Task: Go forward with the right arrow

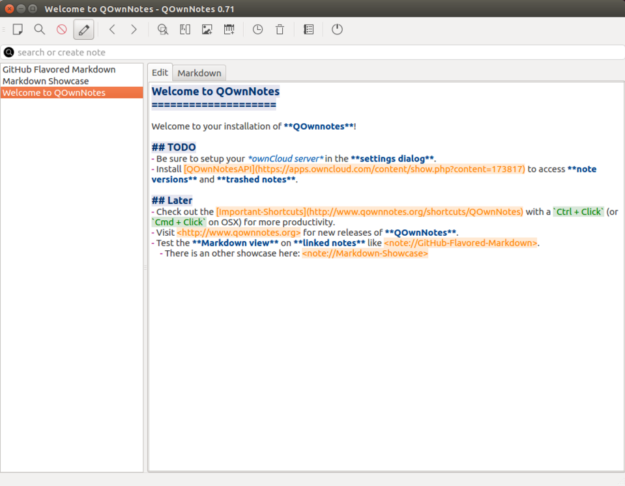Action: point(134,29)
